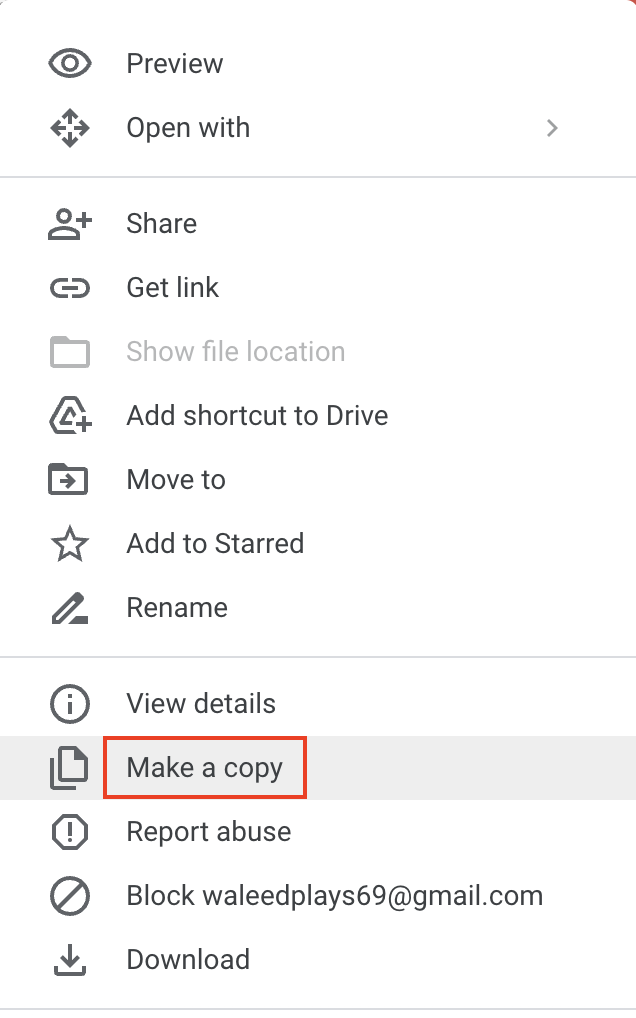Click the Report abuse warning icon
This screenshot has width=636, height=1018.
70,832
